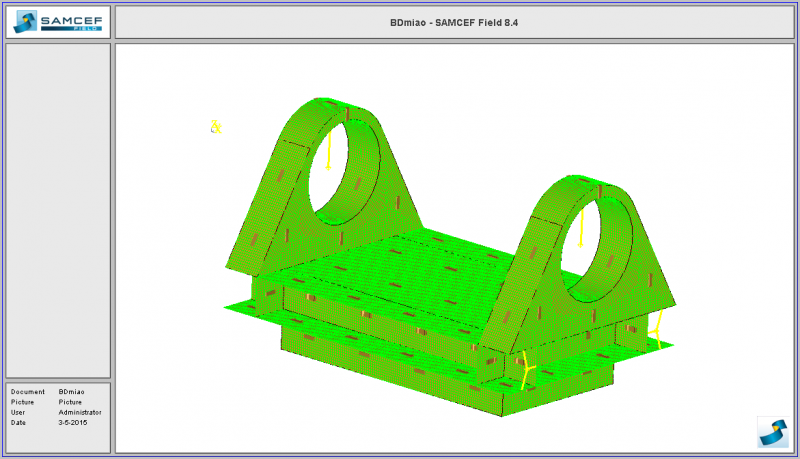Click the document value BDmiao

coord(71,392)
